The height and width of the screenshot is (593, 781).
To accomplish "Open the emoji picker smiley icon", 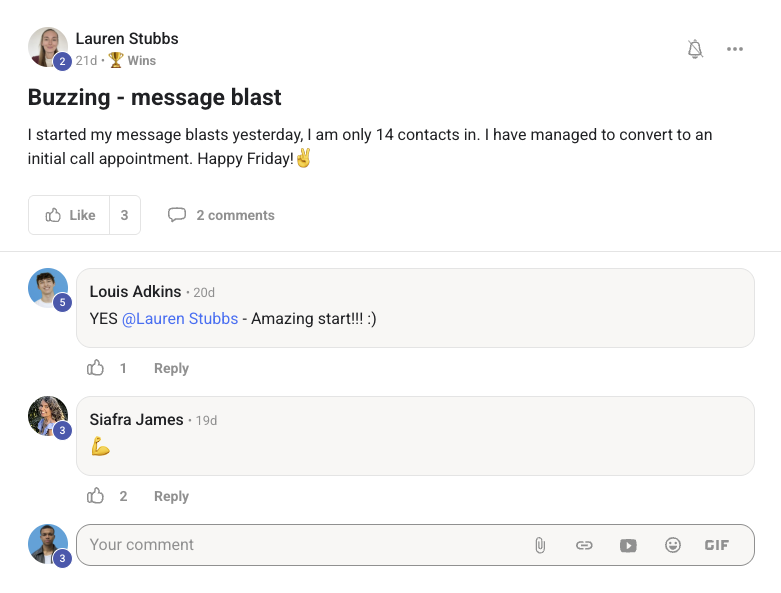I will tap(672, 545).
